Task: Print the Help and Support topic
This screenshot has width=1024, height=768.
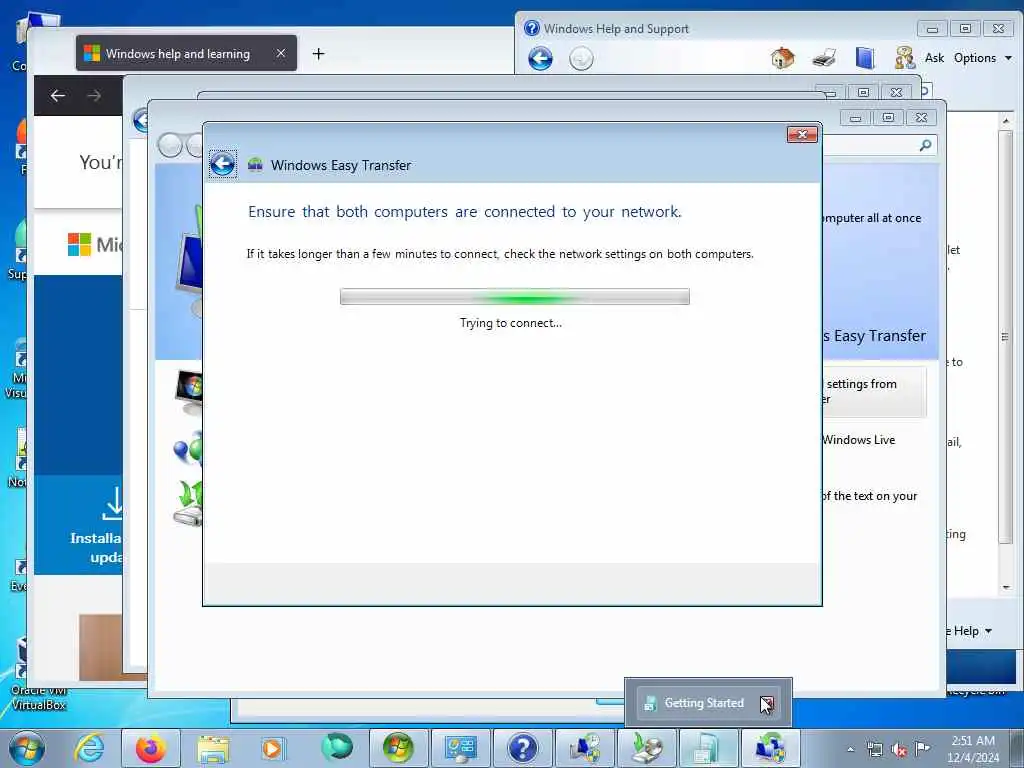Action: click(x=824, y=58)
